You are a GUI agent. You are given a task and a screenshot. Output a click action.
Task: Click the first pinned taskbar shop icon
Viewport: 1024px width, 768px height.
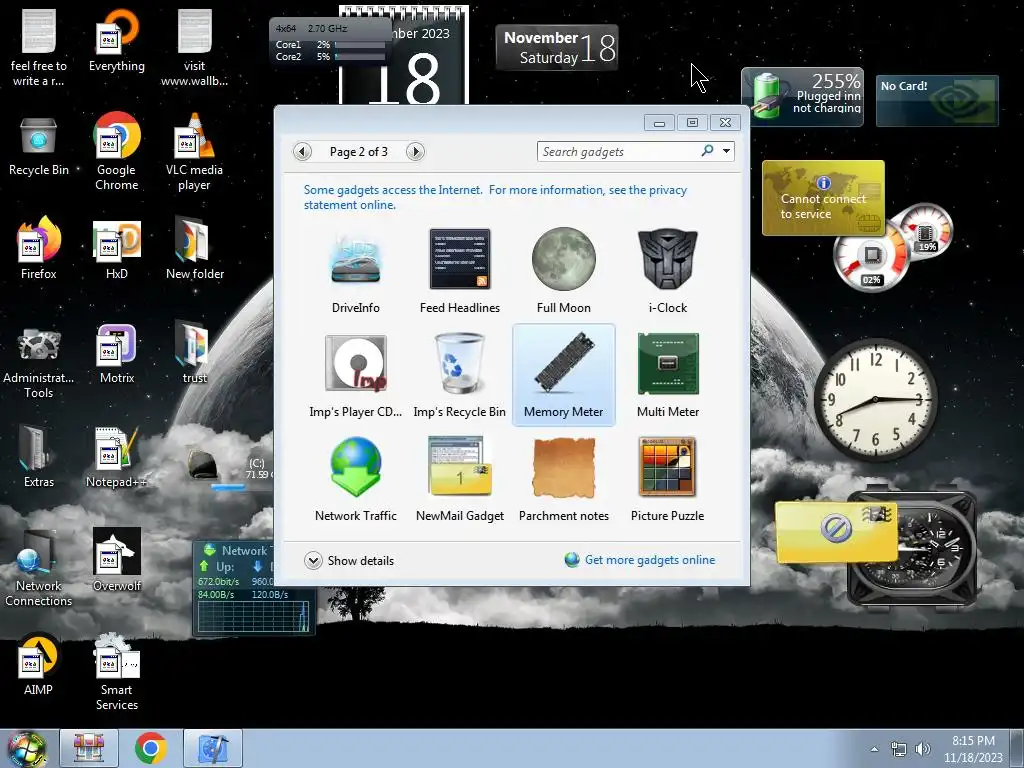[x=89, y=748]
